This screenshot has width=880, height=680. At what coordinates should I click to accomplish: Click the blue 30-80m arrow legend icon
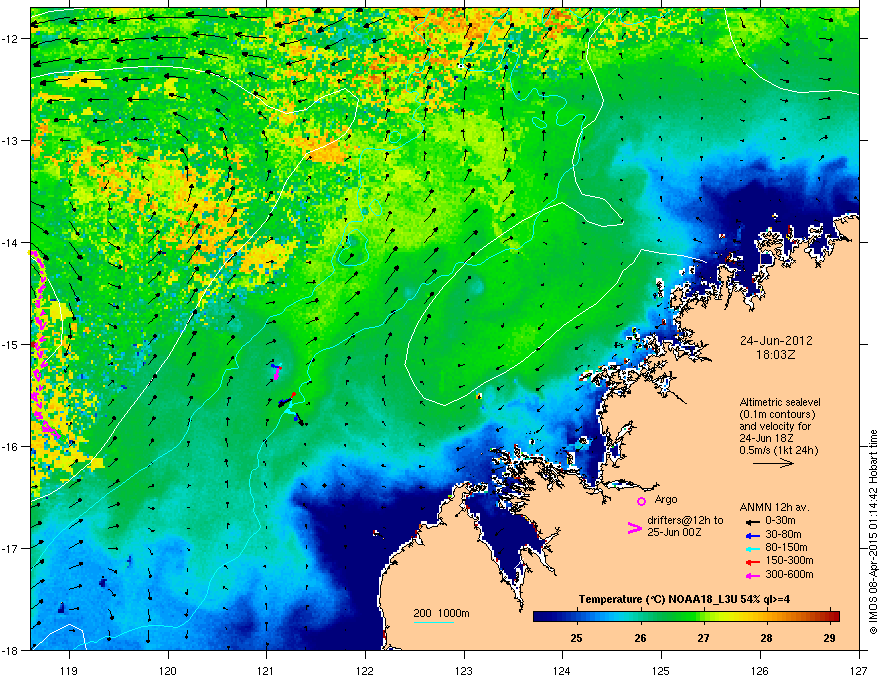click(x=751, y=535)
